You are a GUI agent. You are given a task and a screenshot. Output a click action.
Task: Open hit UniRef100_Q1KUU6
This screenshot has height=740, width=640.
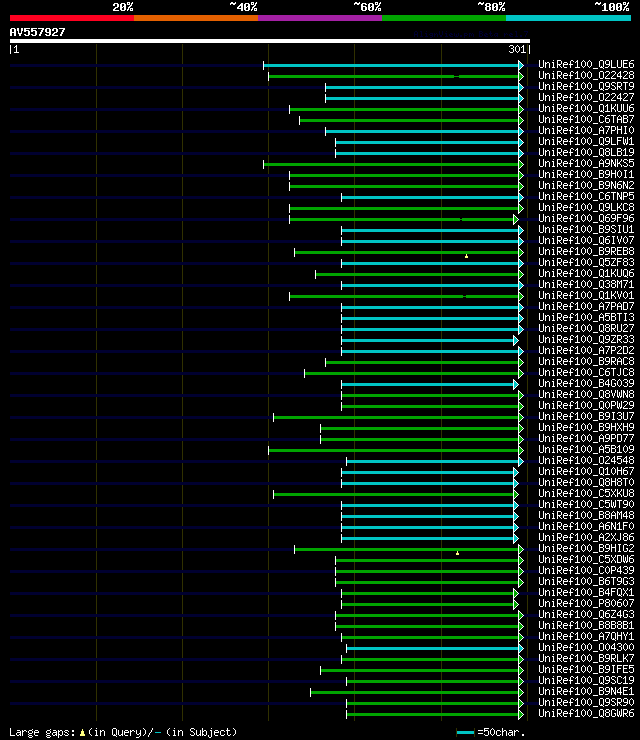click(586, 108)
